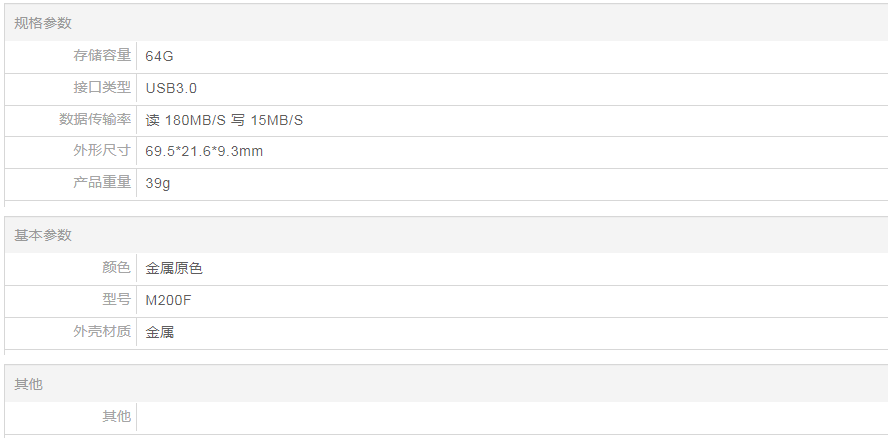This screenshot has width=894, height=438.
Task: Click the M200F model value
Action: click(168, 299)
